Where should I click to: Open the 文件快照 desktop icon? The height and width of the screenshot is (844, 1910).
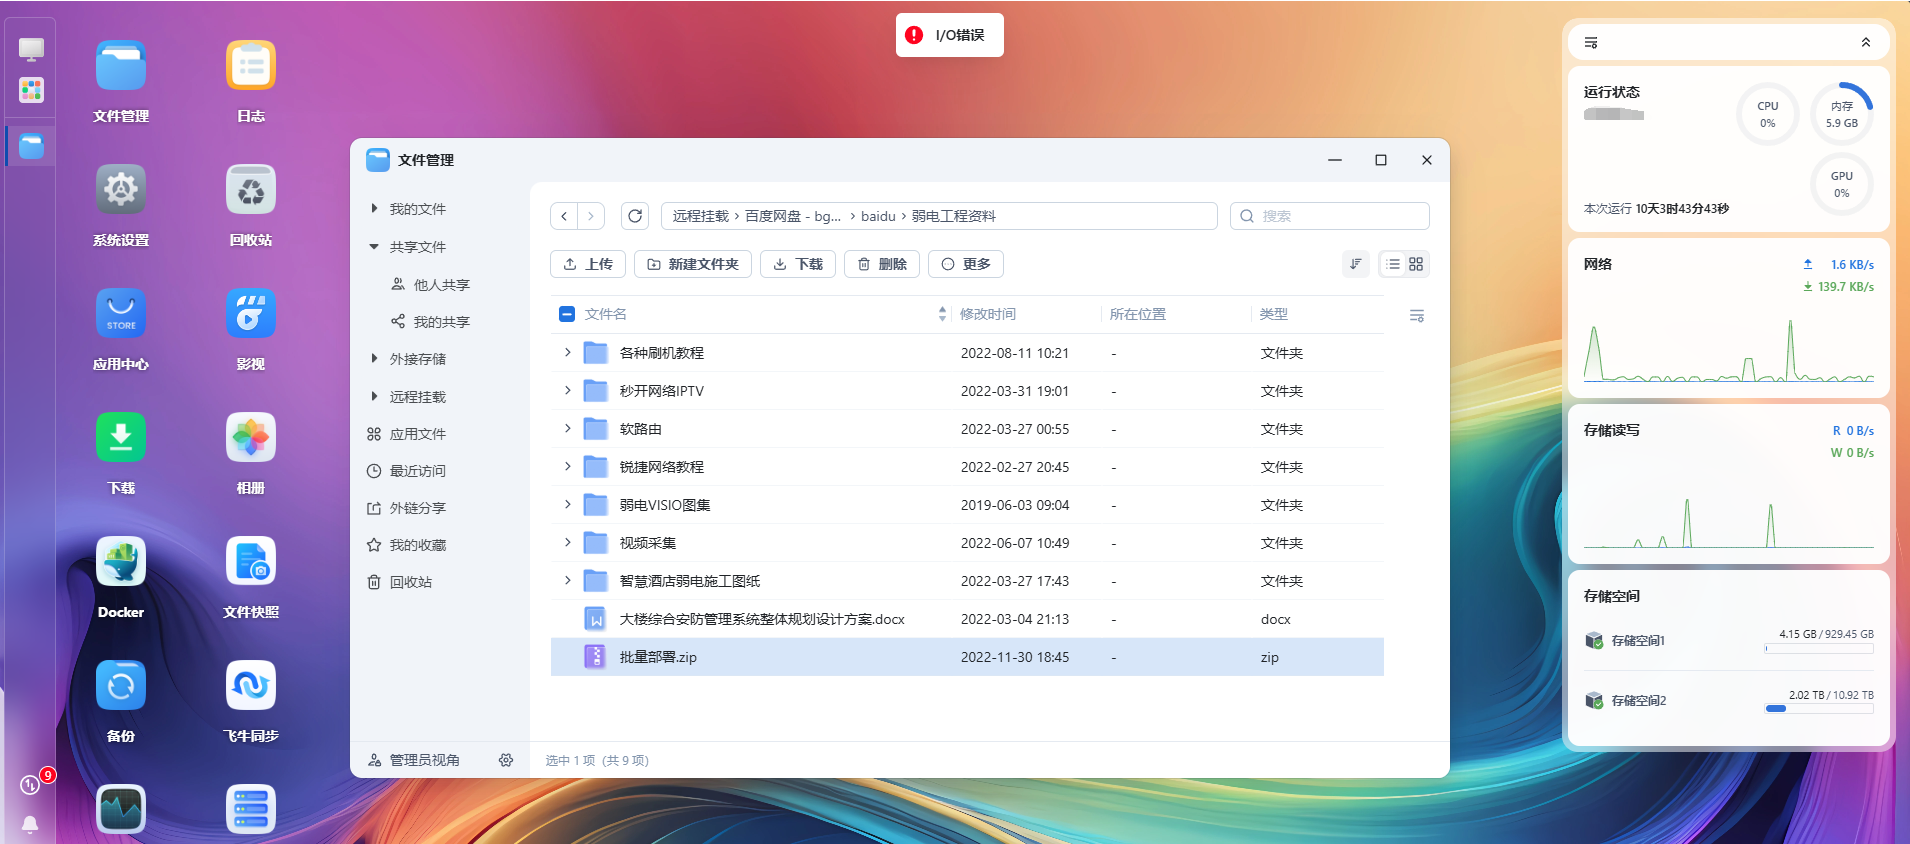[x=251, y=562]
